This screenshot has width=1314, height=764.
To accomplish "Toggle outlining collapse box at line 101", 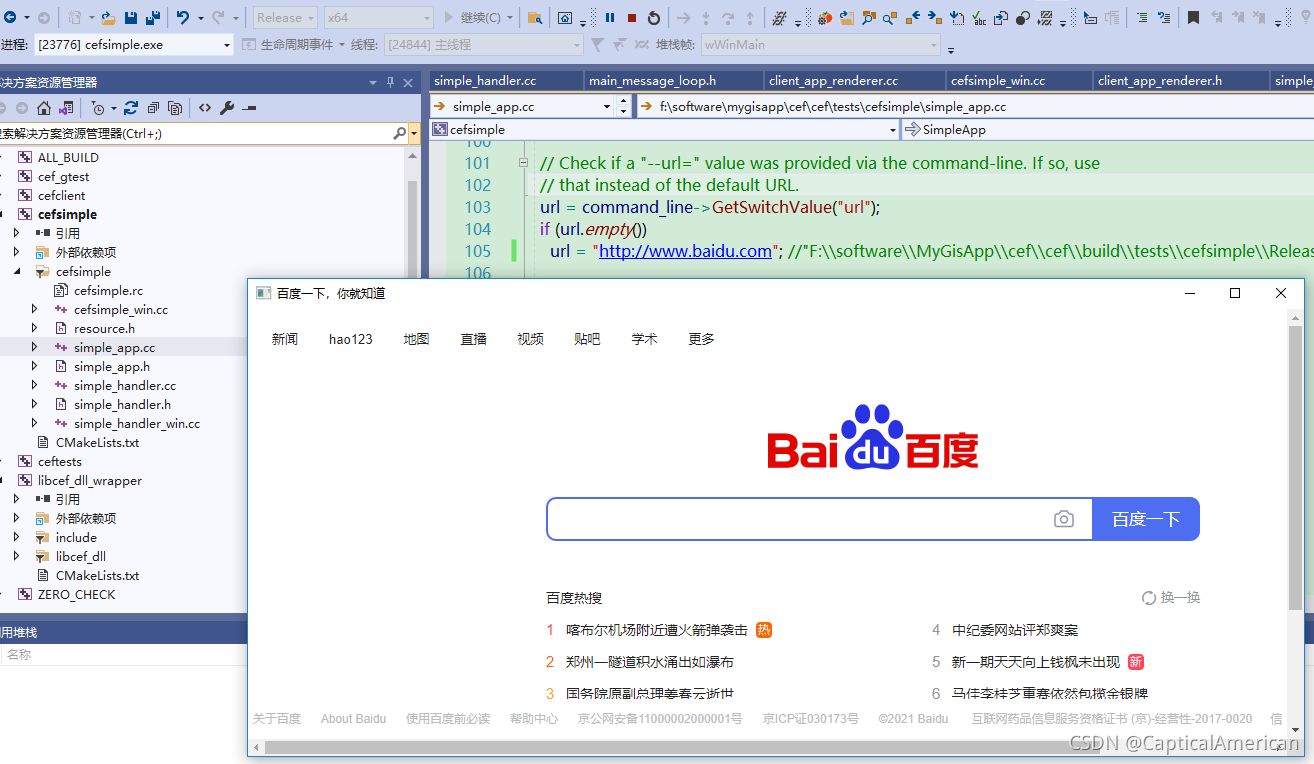I will (523, 163).
